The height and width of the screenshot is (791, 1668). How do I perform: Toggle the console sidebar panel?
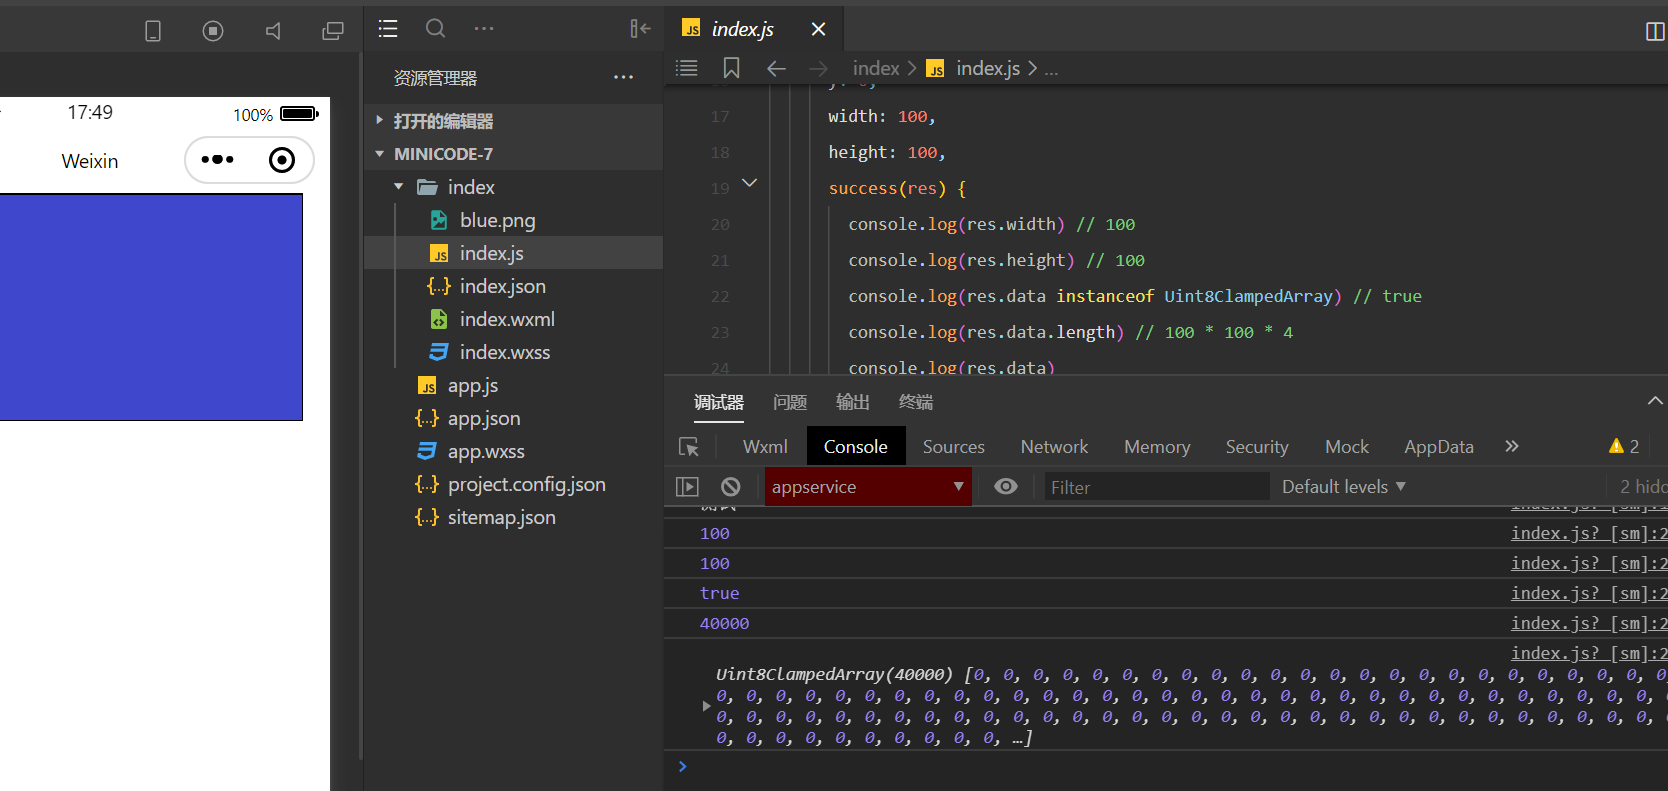pos(687,487)
